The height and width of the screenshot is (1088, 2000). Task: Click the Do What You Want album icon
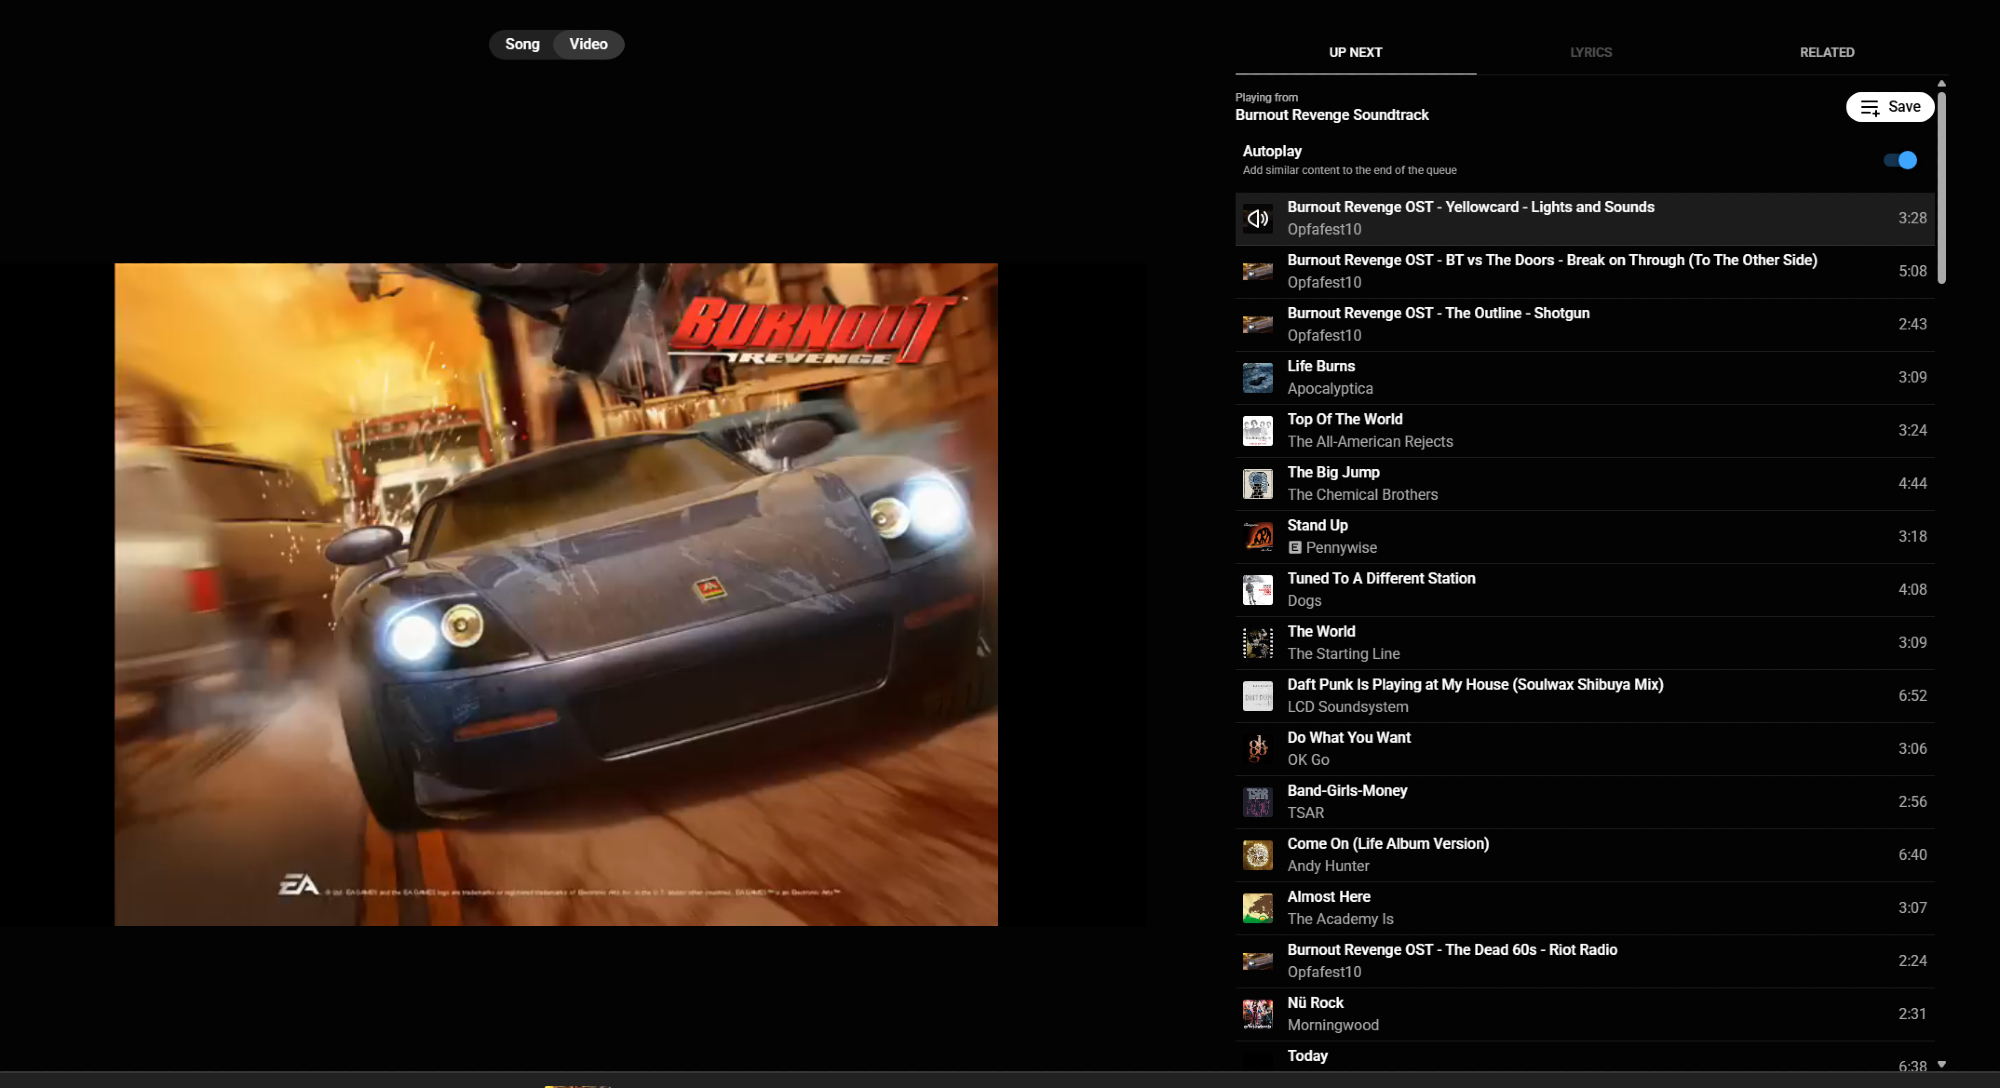(x=1257, y=749)
